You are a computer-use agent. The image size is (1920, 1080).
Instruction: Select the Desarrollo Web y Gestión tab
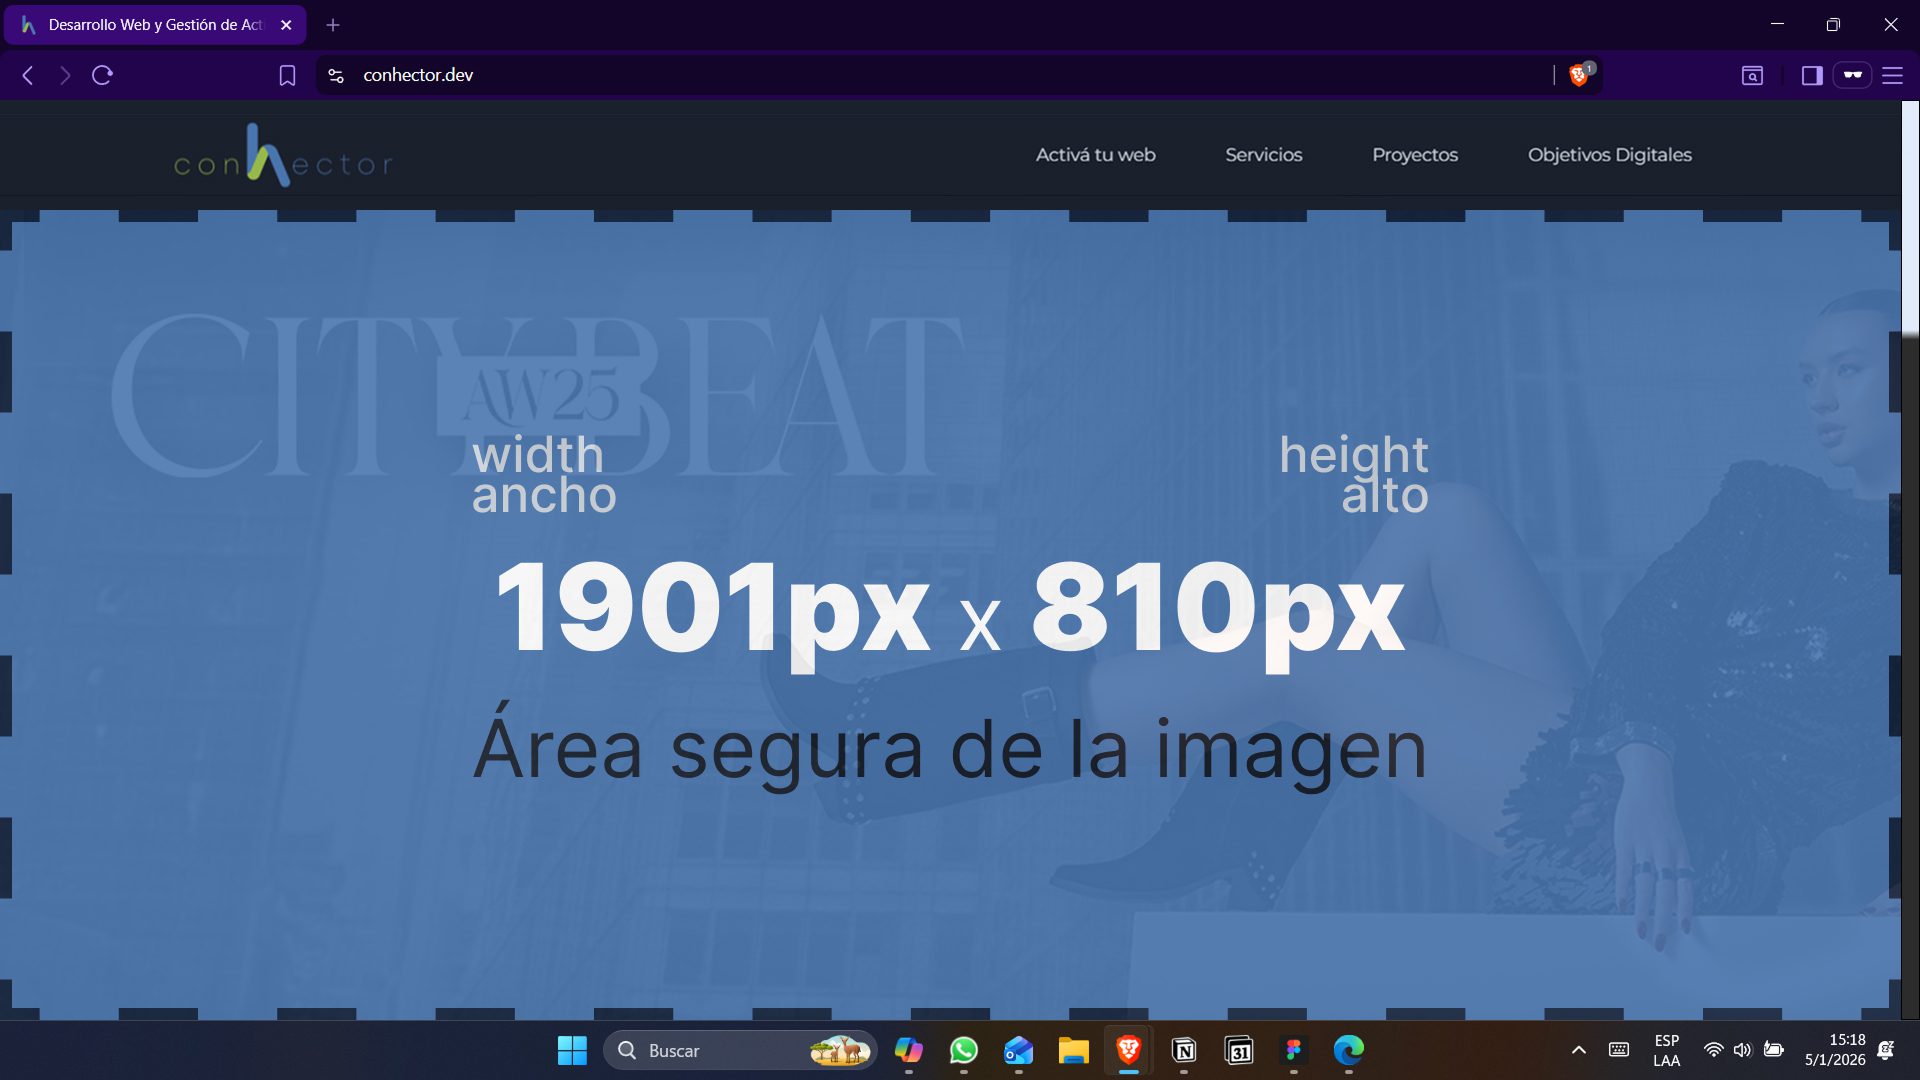click(x=150, y=25)
